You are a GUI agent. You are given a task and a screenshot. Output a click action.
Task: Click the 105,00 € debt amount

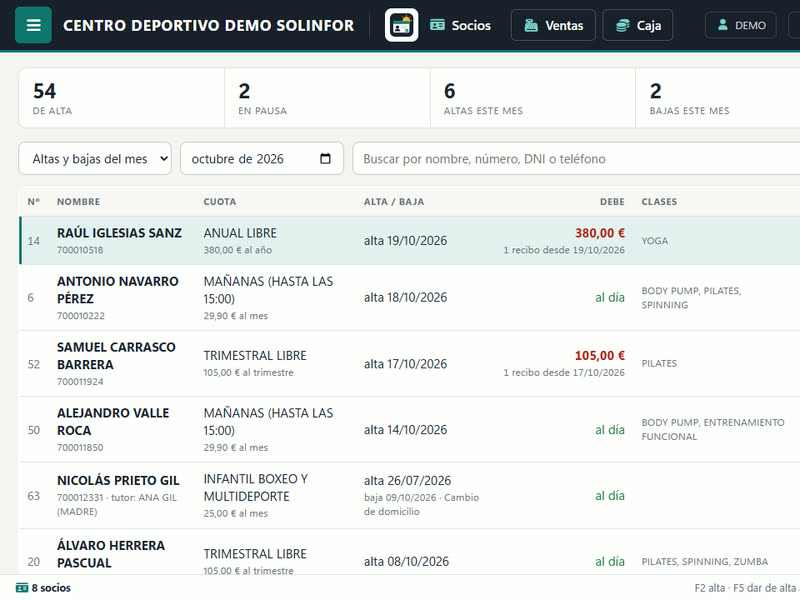[600, 356]
